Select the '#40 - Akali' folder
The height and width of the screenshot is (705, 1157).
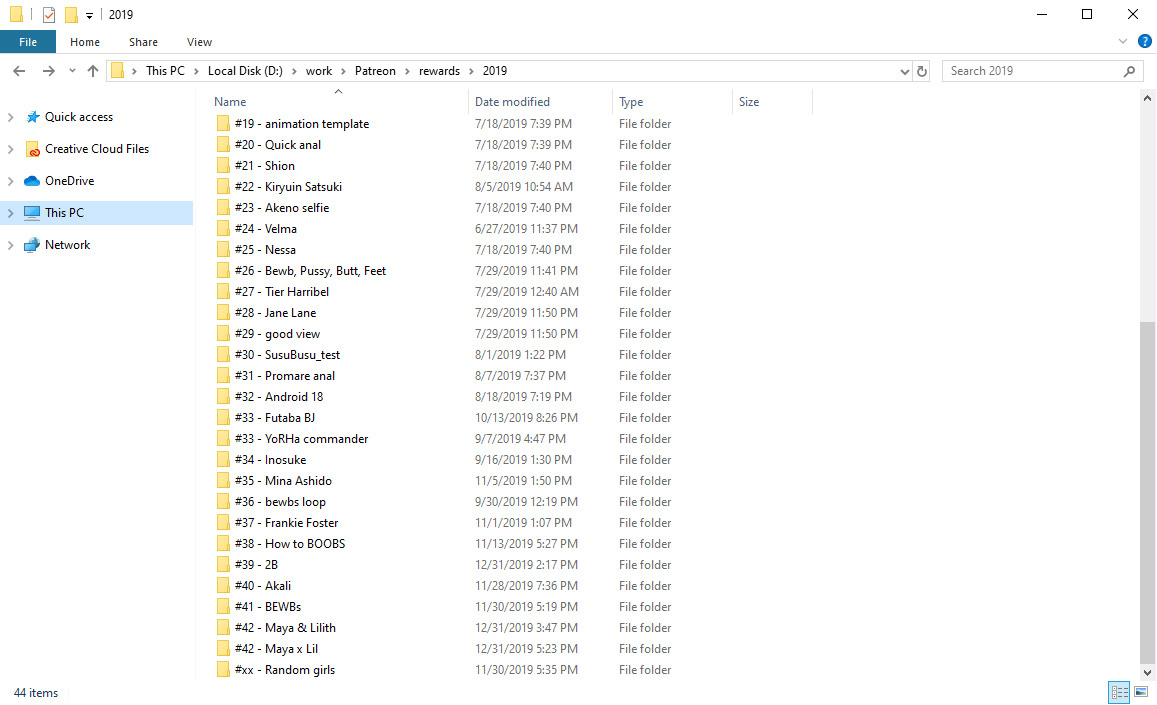click(x=263, y=585)
